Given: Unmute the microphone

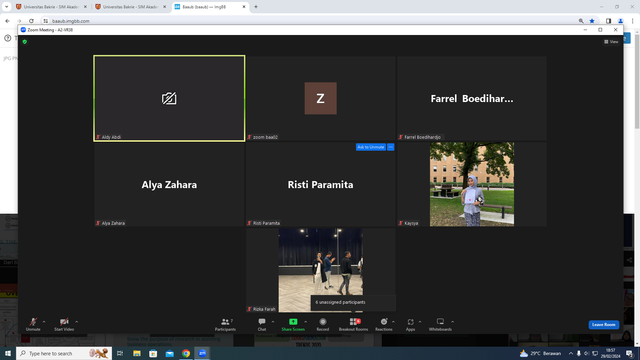Looking at the screenshot, I should (x=33, y=324).
